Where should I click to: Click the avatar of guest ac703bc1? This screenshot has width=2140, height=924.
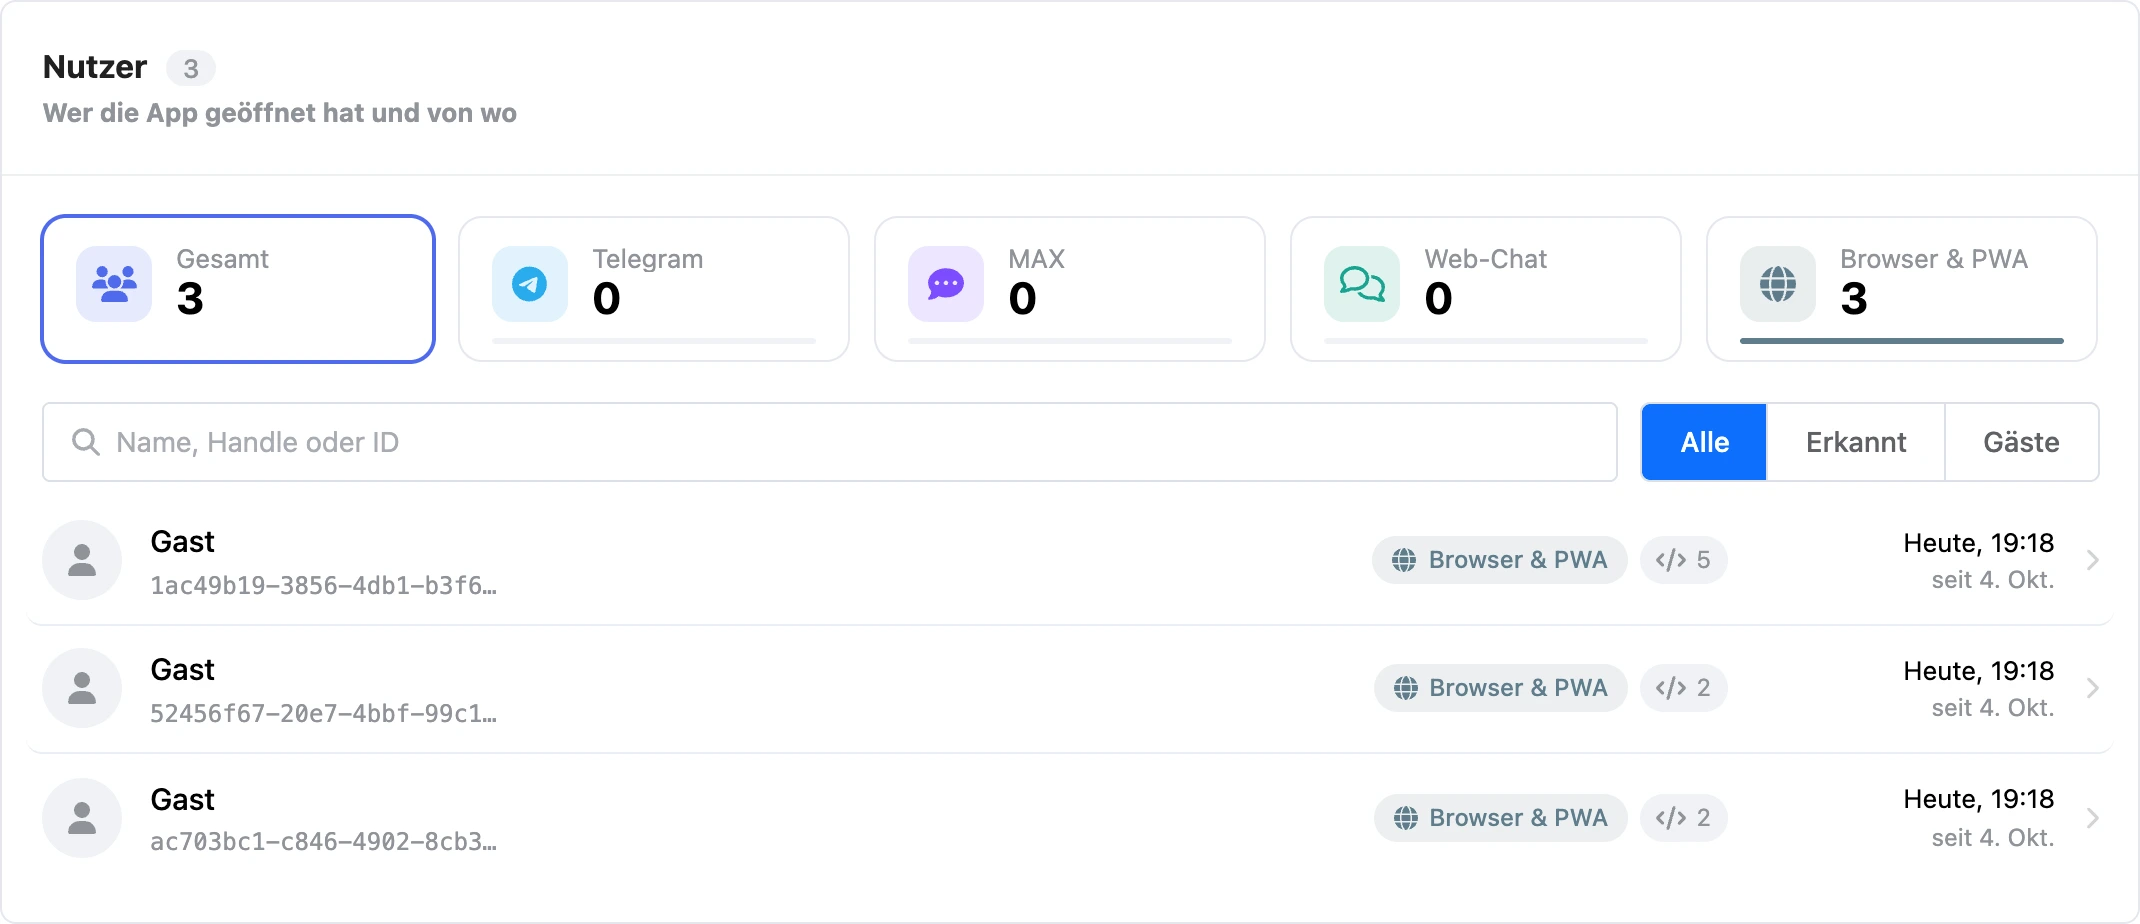(x=82, y=818)
